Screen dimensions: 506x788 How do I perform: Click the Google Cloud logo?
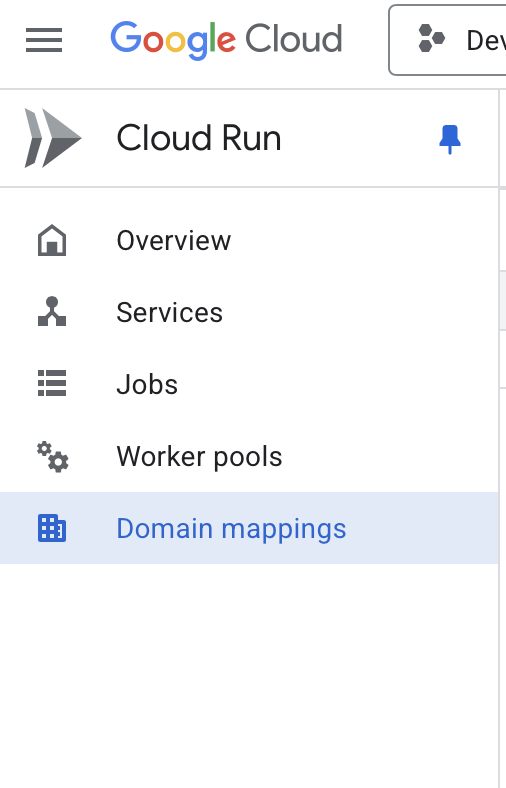pyautogui.click(x=226, y=40)
